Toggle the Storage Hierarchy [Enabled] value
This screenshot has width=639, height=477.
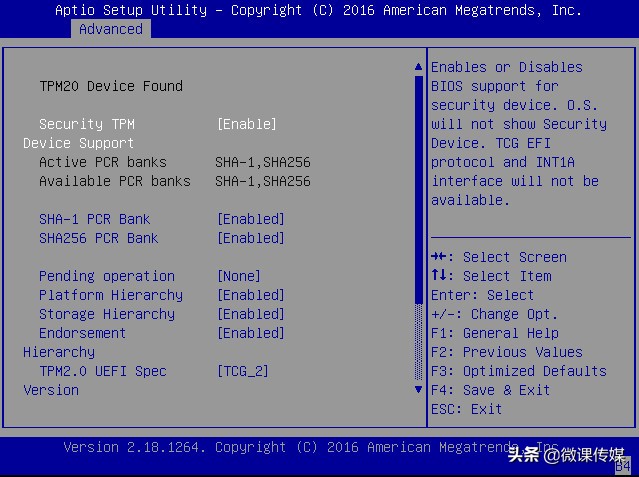[x=251, y=314]
